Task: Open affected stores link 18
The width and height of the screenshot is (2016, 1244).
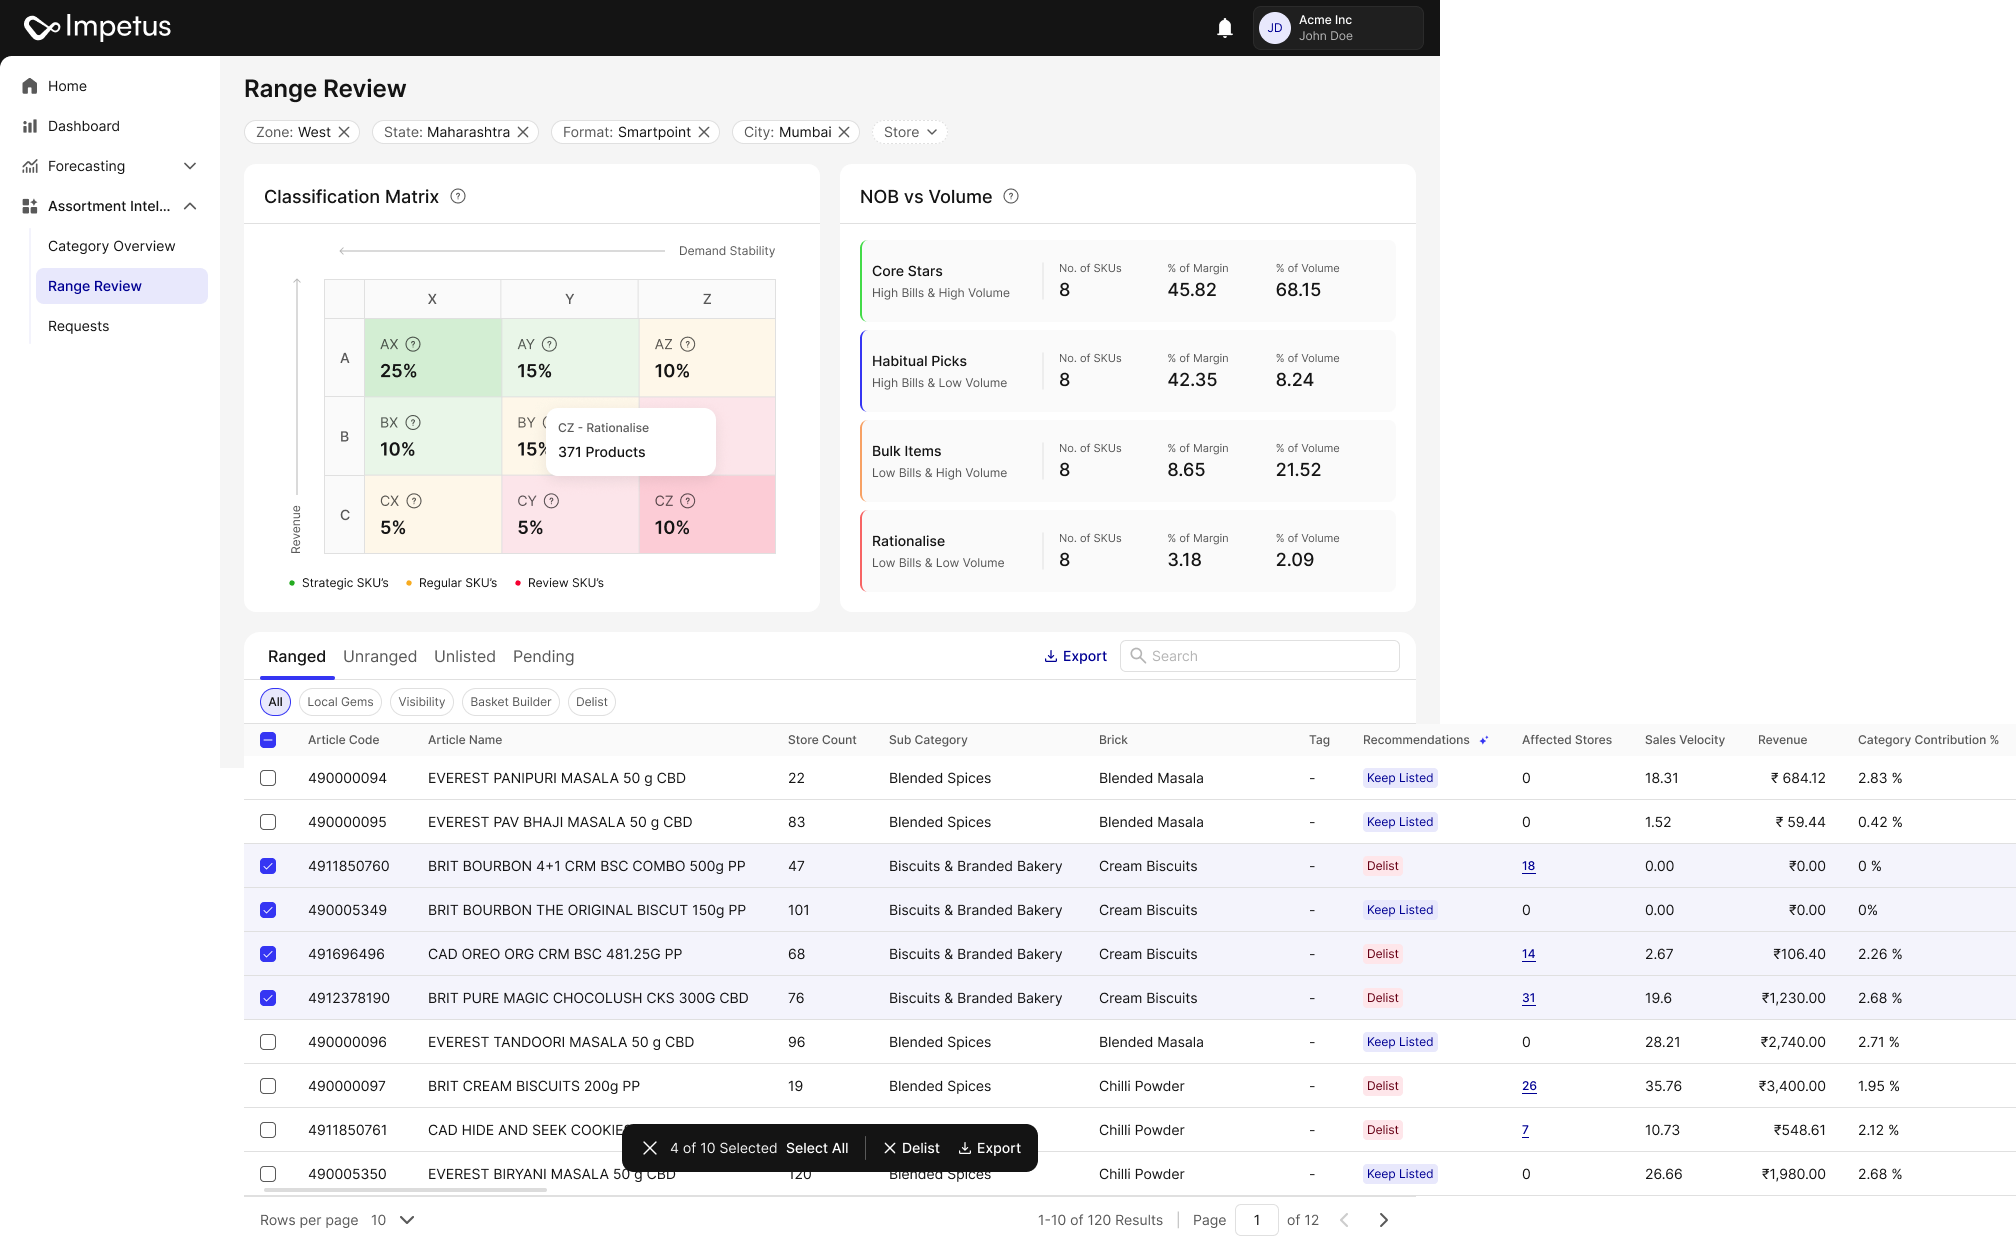Action: point(1528,866)
